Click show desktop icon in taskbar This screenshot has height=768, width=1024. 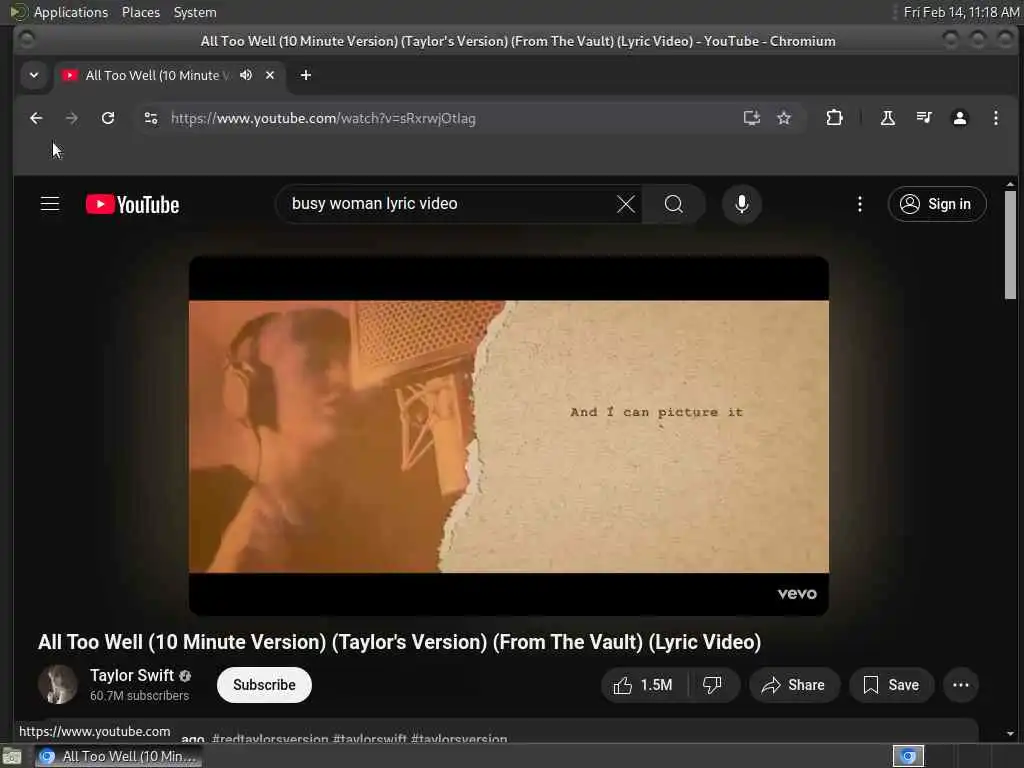point(11,756)
